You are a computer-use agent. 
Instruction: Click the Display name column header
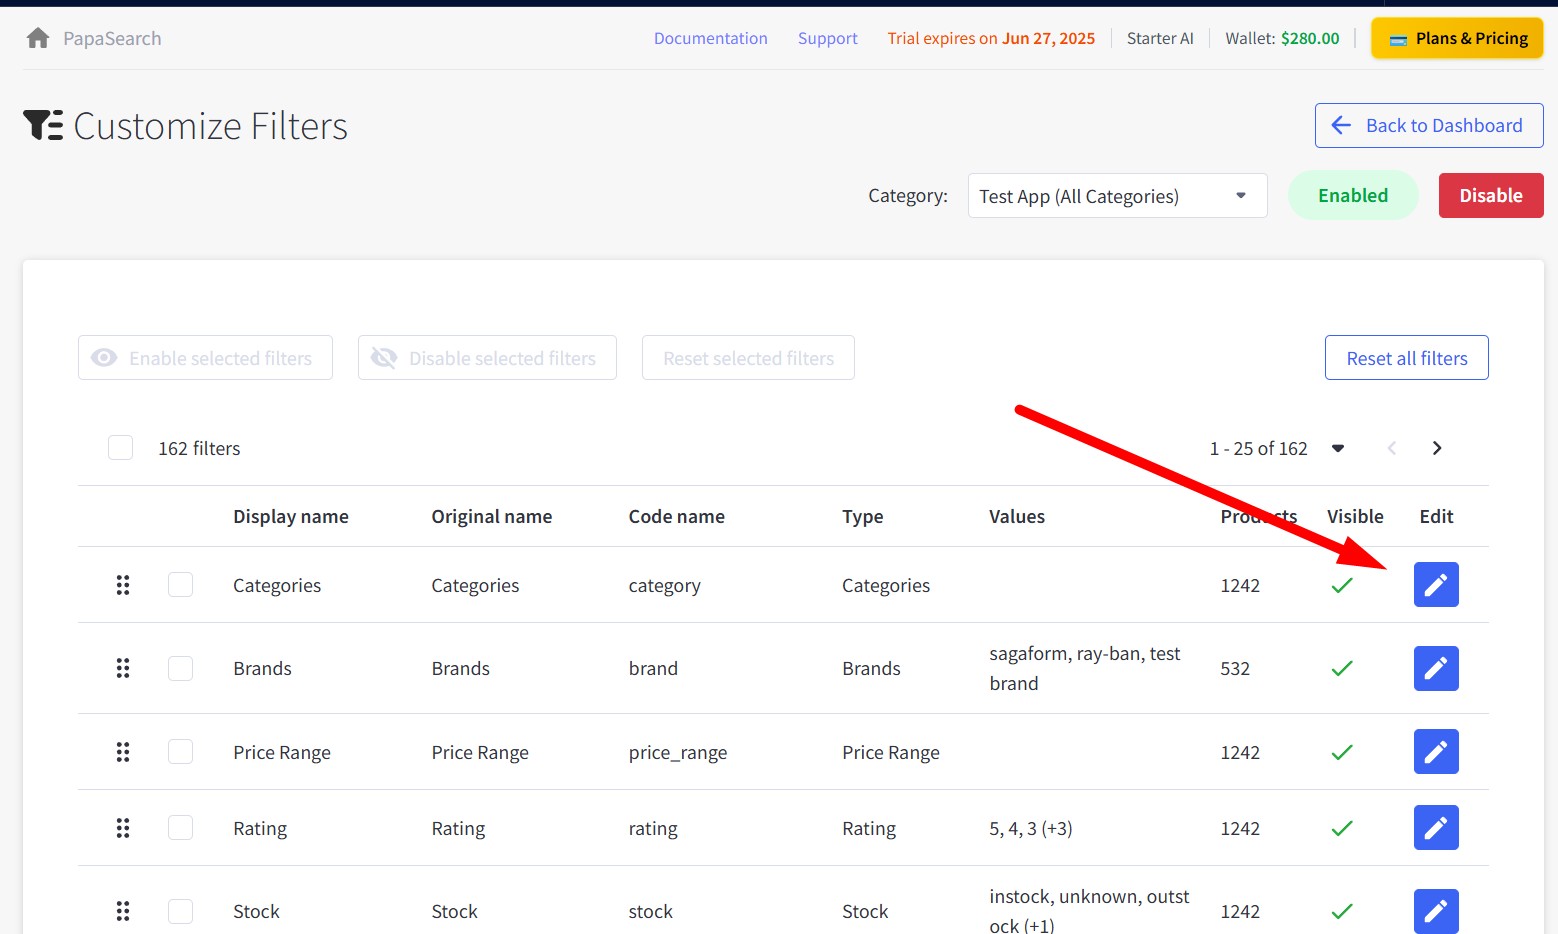point(291,516)
